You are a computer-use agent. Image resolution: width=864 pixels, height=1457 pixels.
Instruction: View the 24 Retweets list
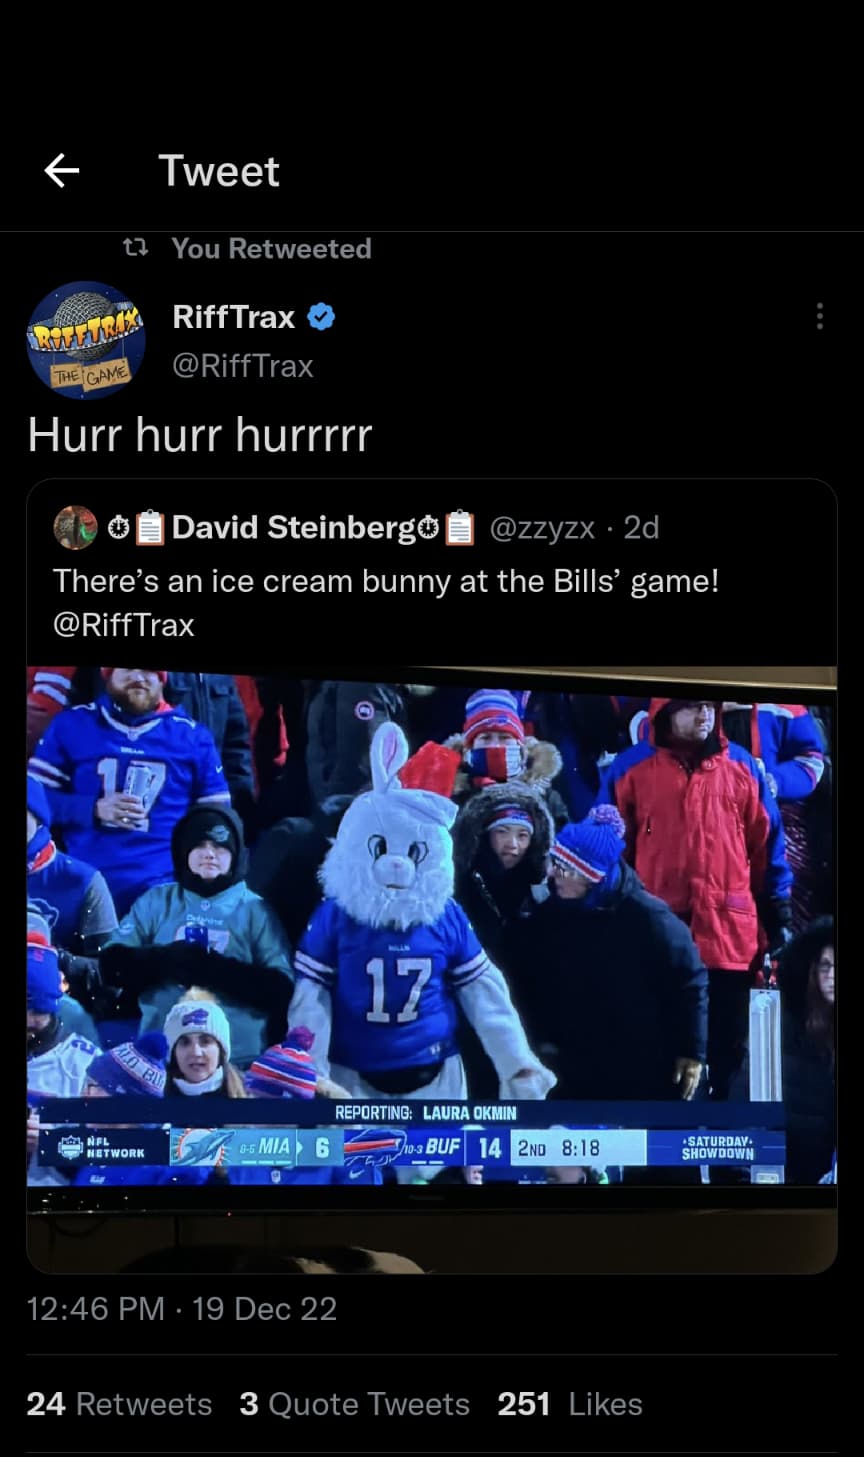click(x=119, y=1404)
